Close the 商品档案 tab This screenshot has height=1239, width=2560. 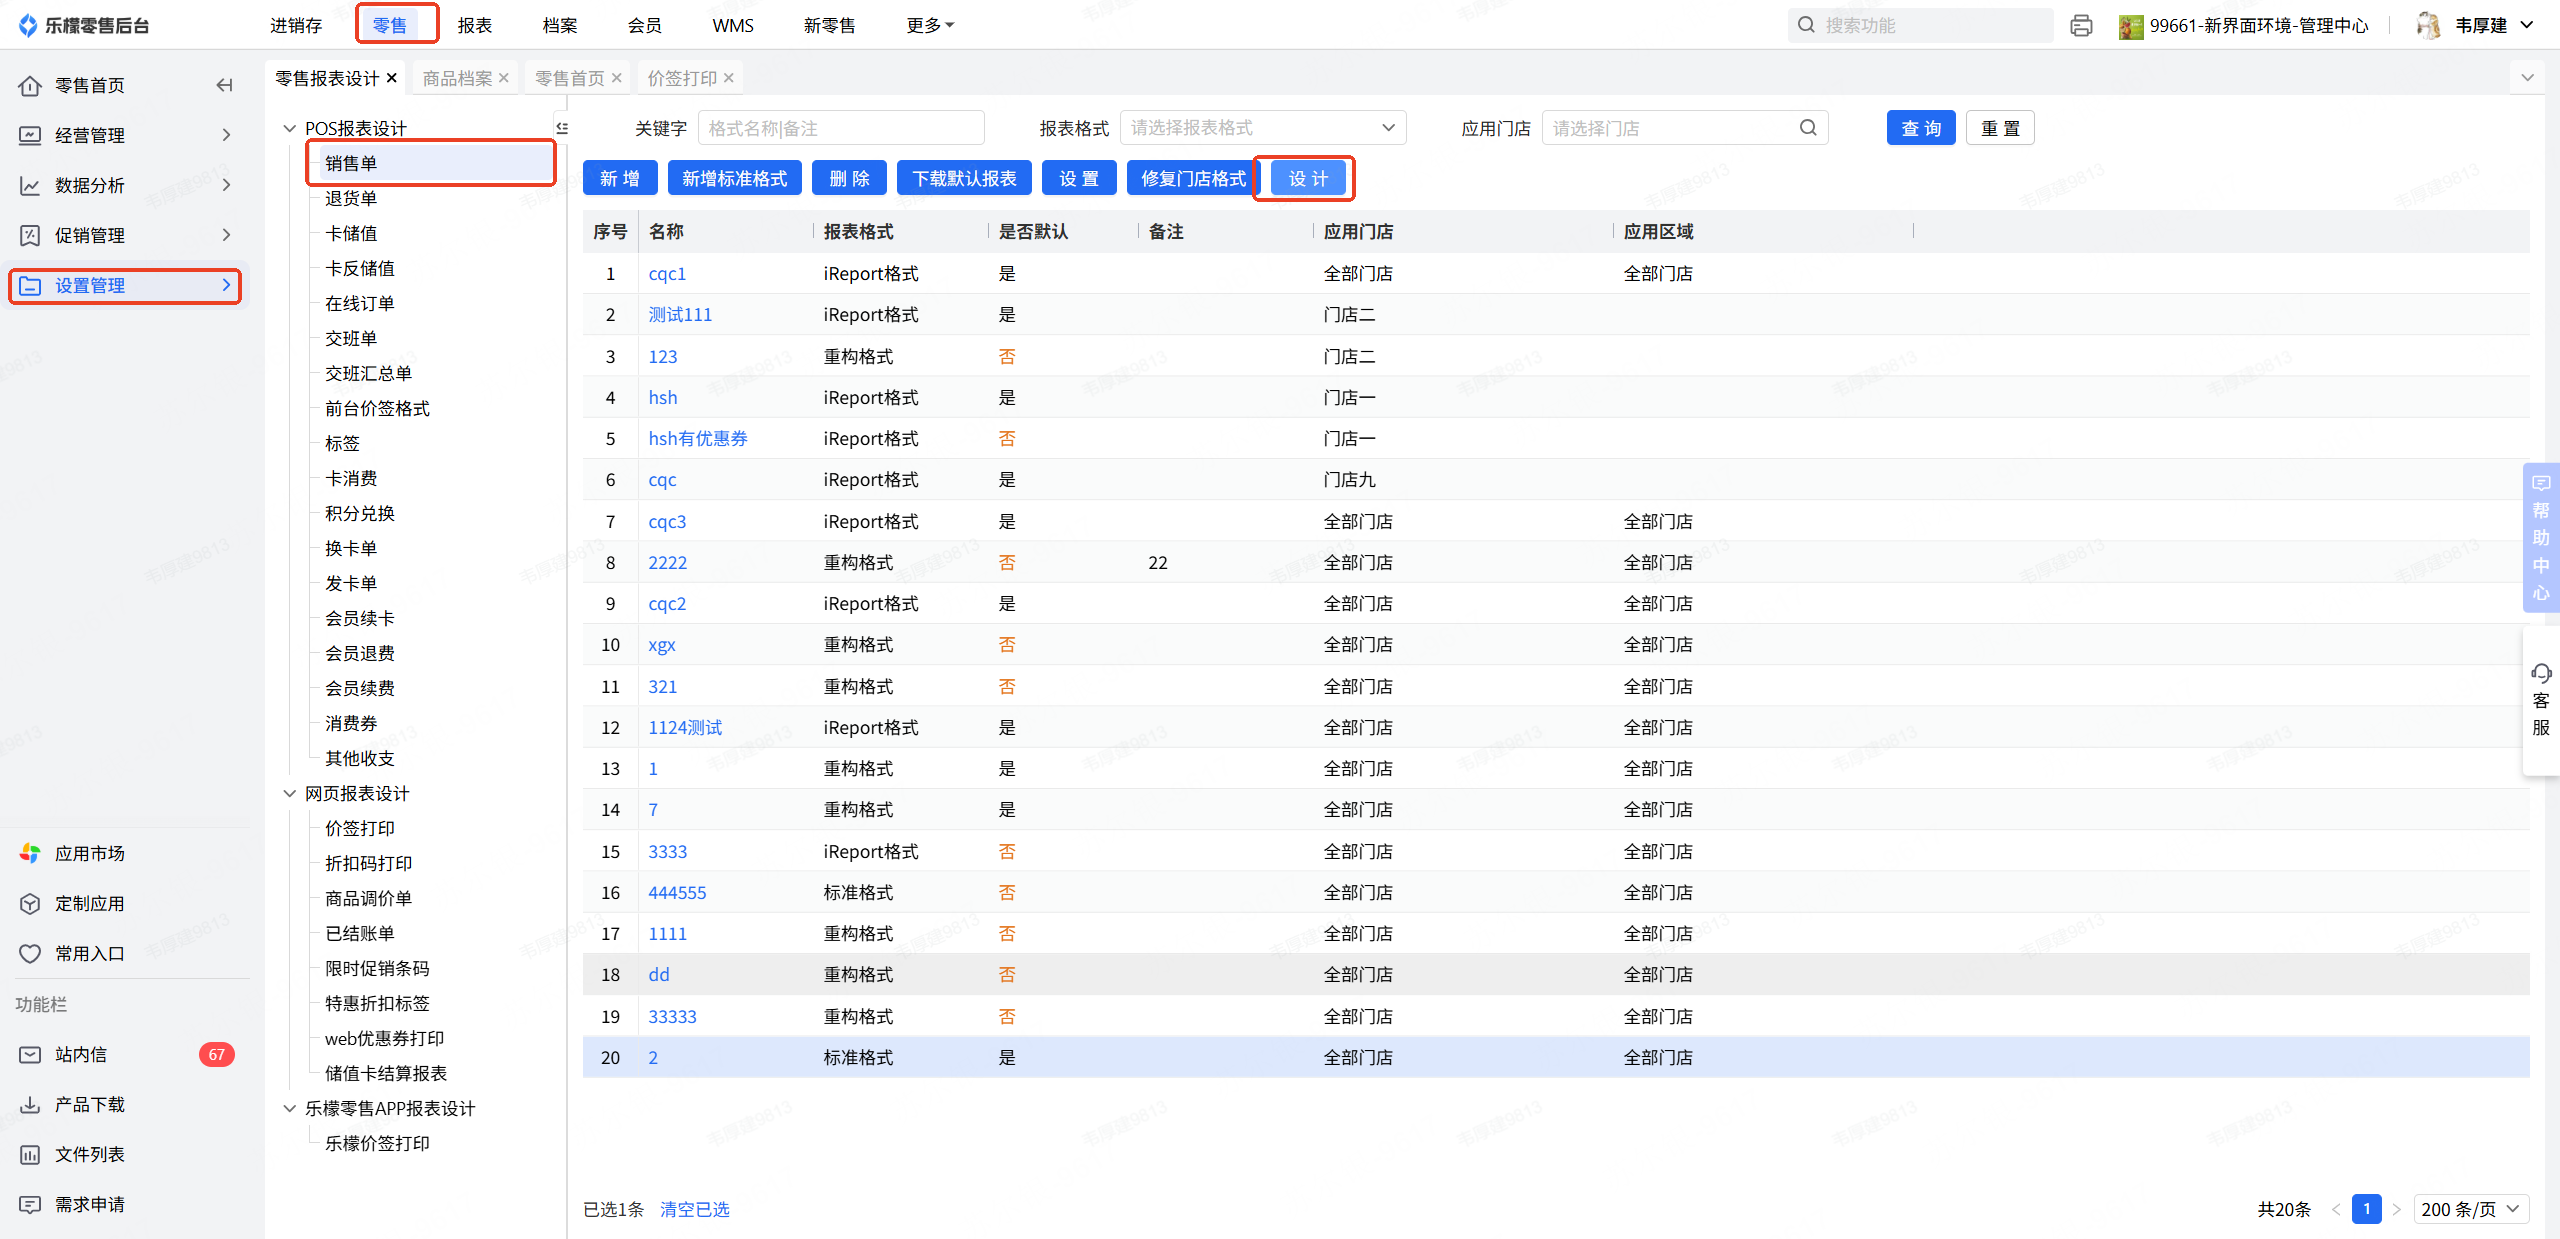coord(504,78)
